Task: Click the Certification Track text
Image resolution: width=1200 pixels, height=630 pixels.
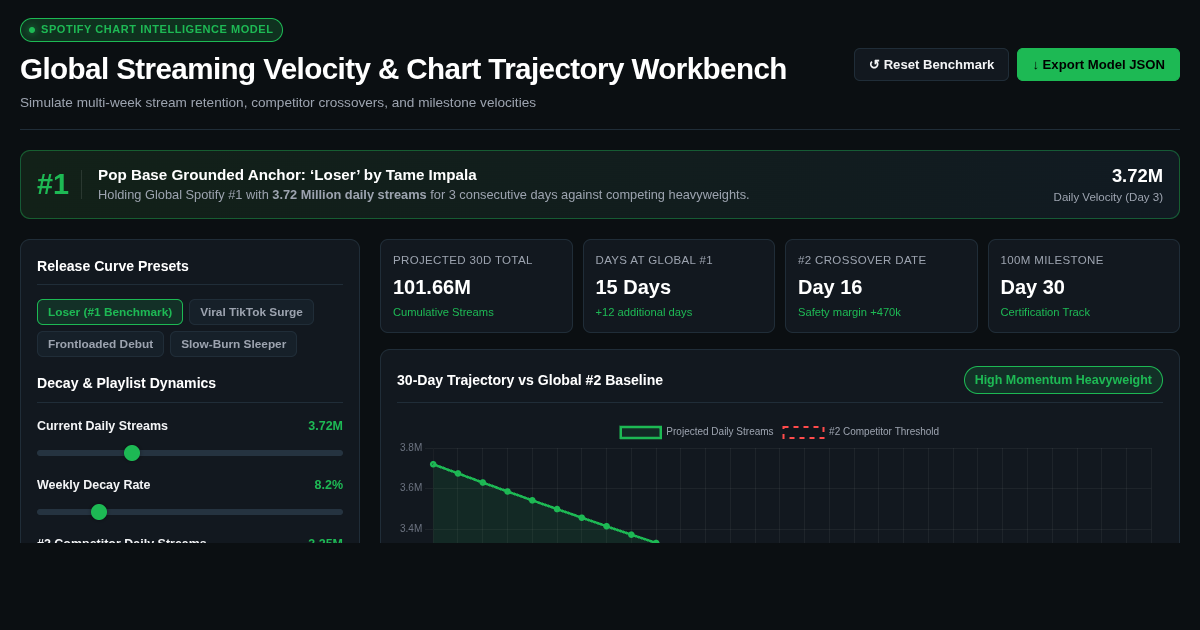Action: 1045,312
